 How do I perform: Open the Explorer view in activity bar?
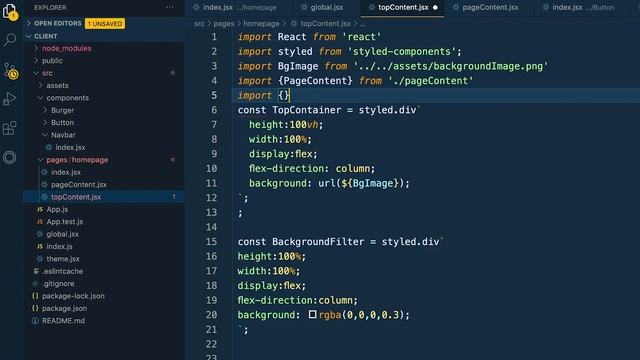coord(10,11)
